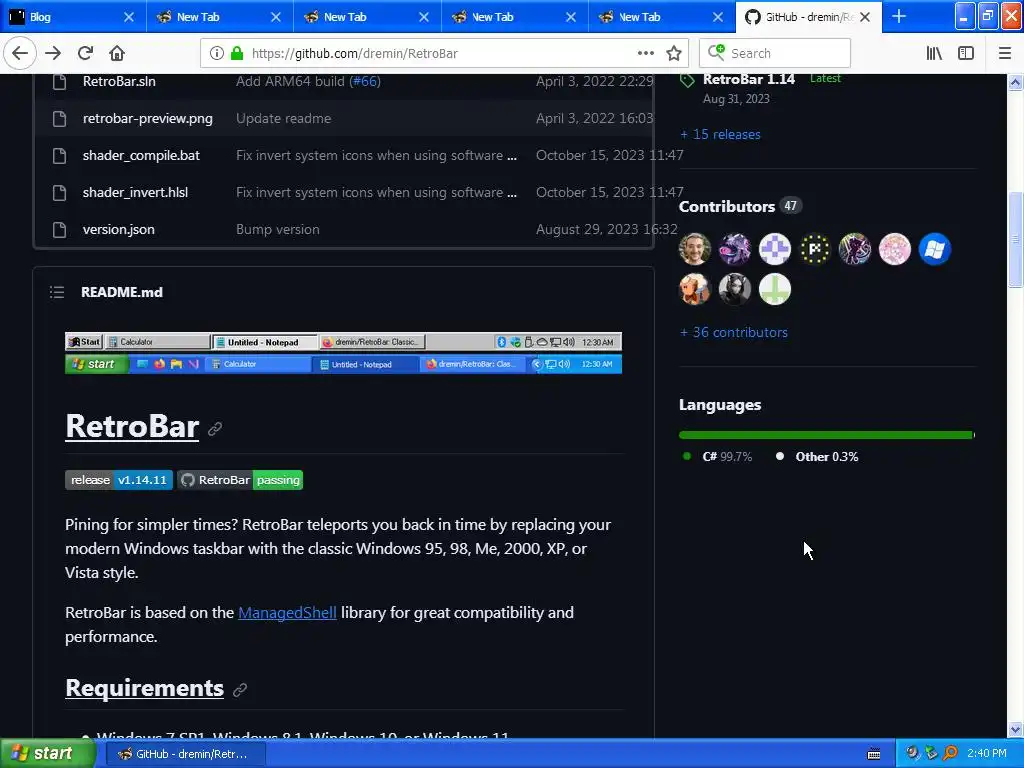
Task: Open version.json file
Action: point(118,229)
